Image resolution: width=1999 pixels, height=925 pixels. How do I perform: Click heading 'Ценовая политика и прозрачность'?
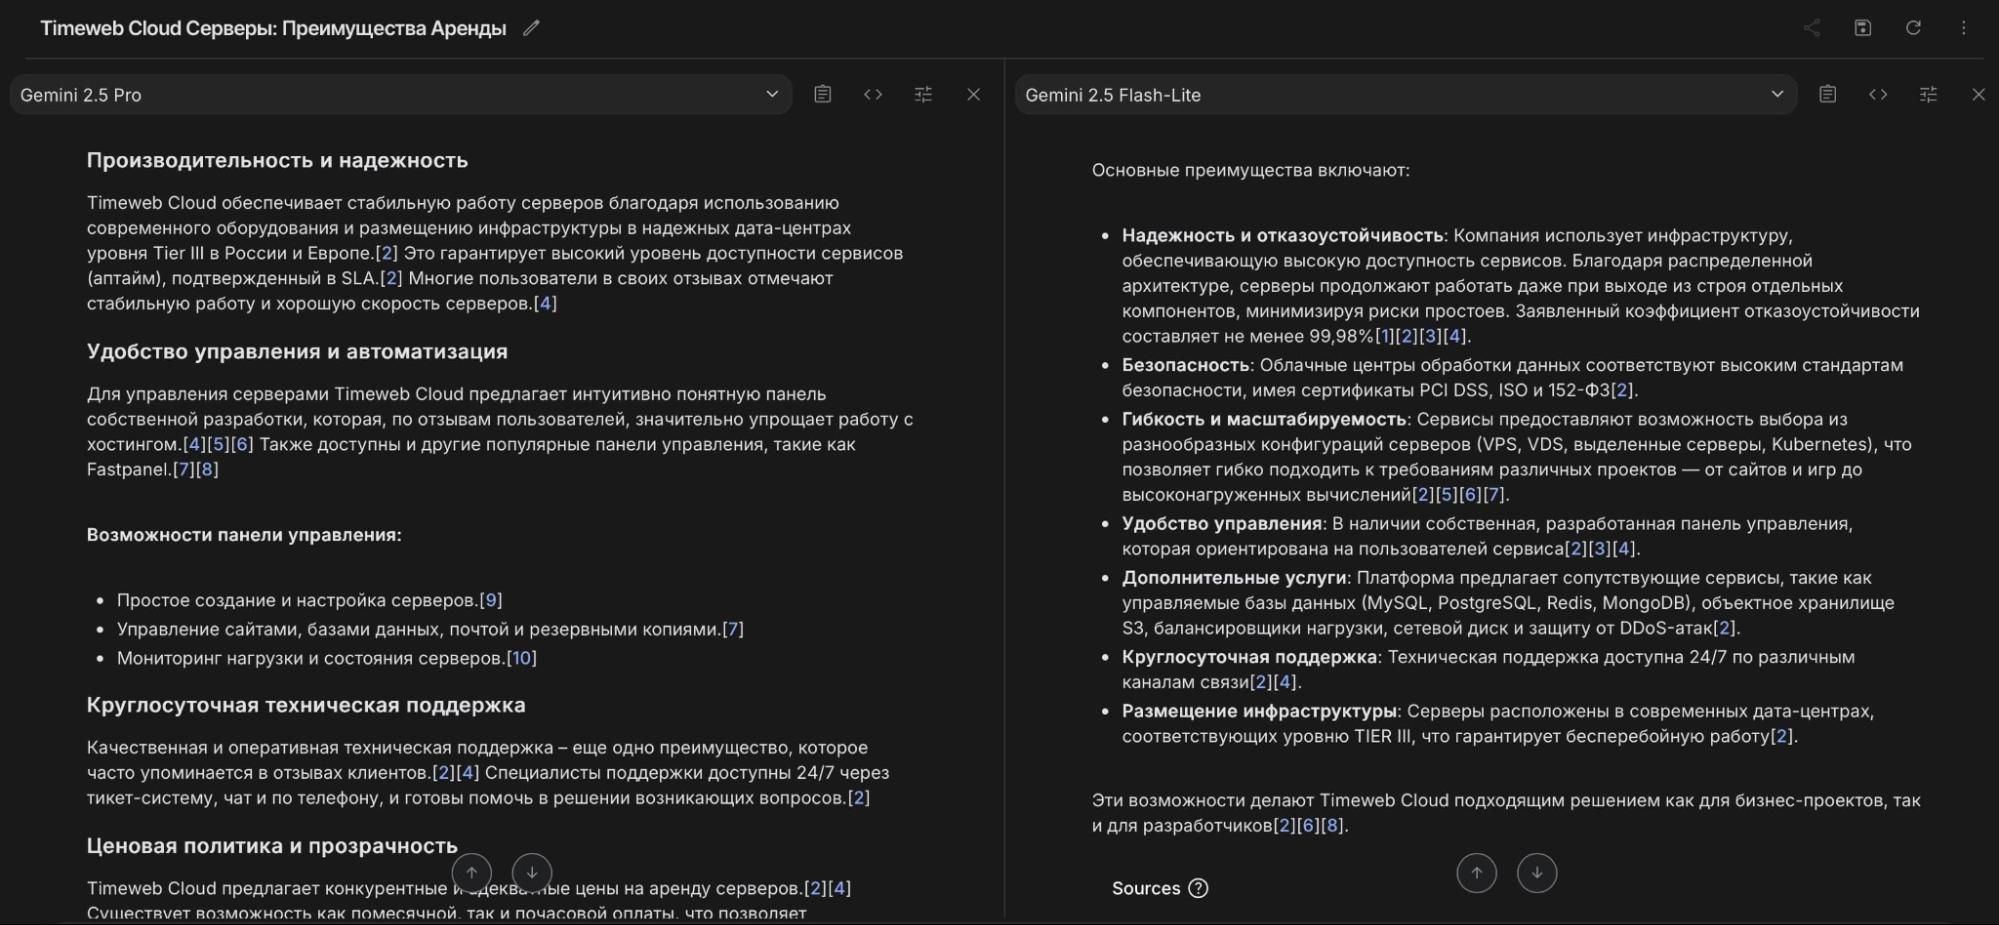tap(272, 846)
